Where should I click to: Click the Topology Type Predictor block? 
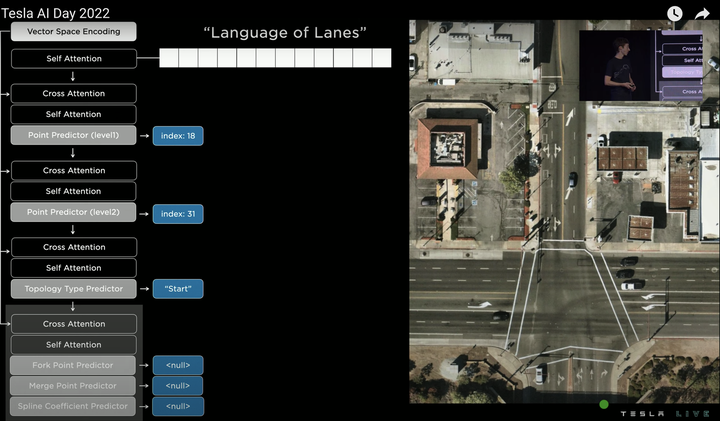(73, 289)
